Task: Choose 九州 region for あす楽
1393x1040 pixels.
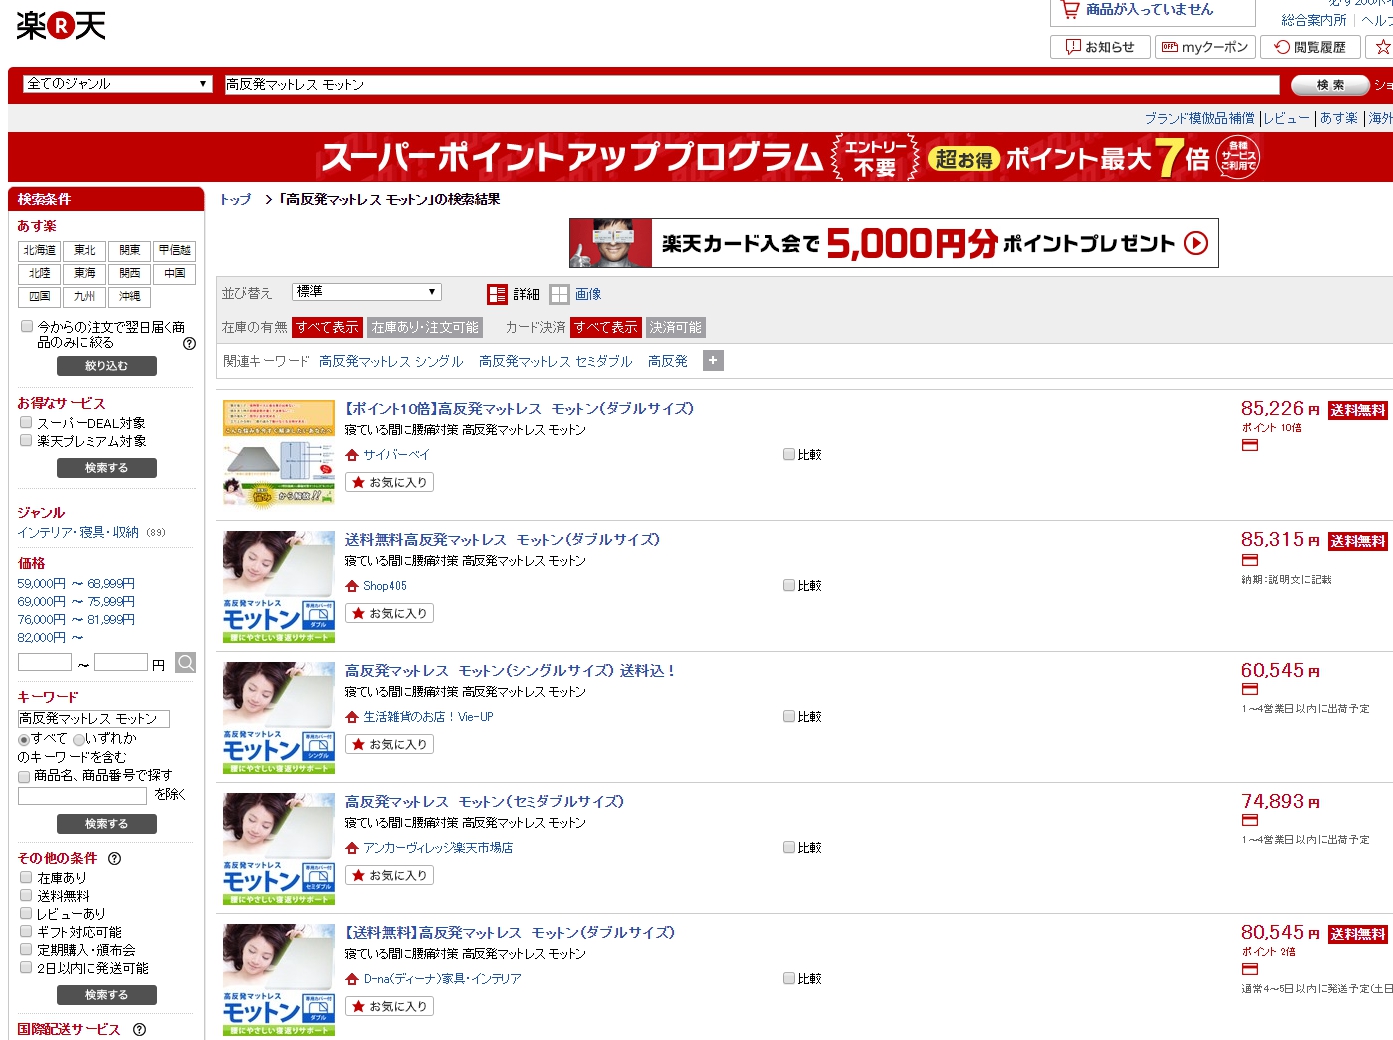Action: 85,296
